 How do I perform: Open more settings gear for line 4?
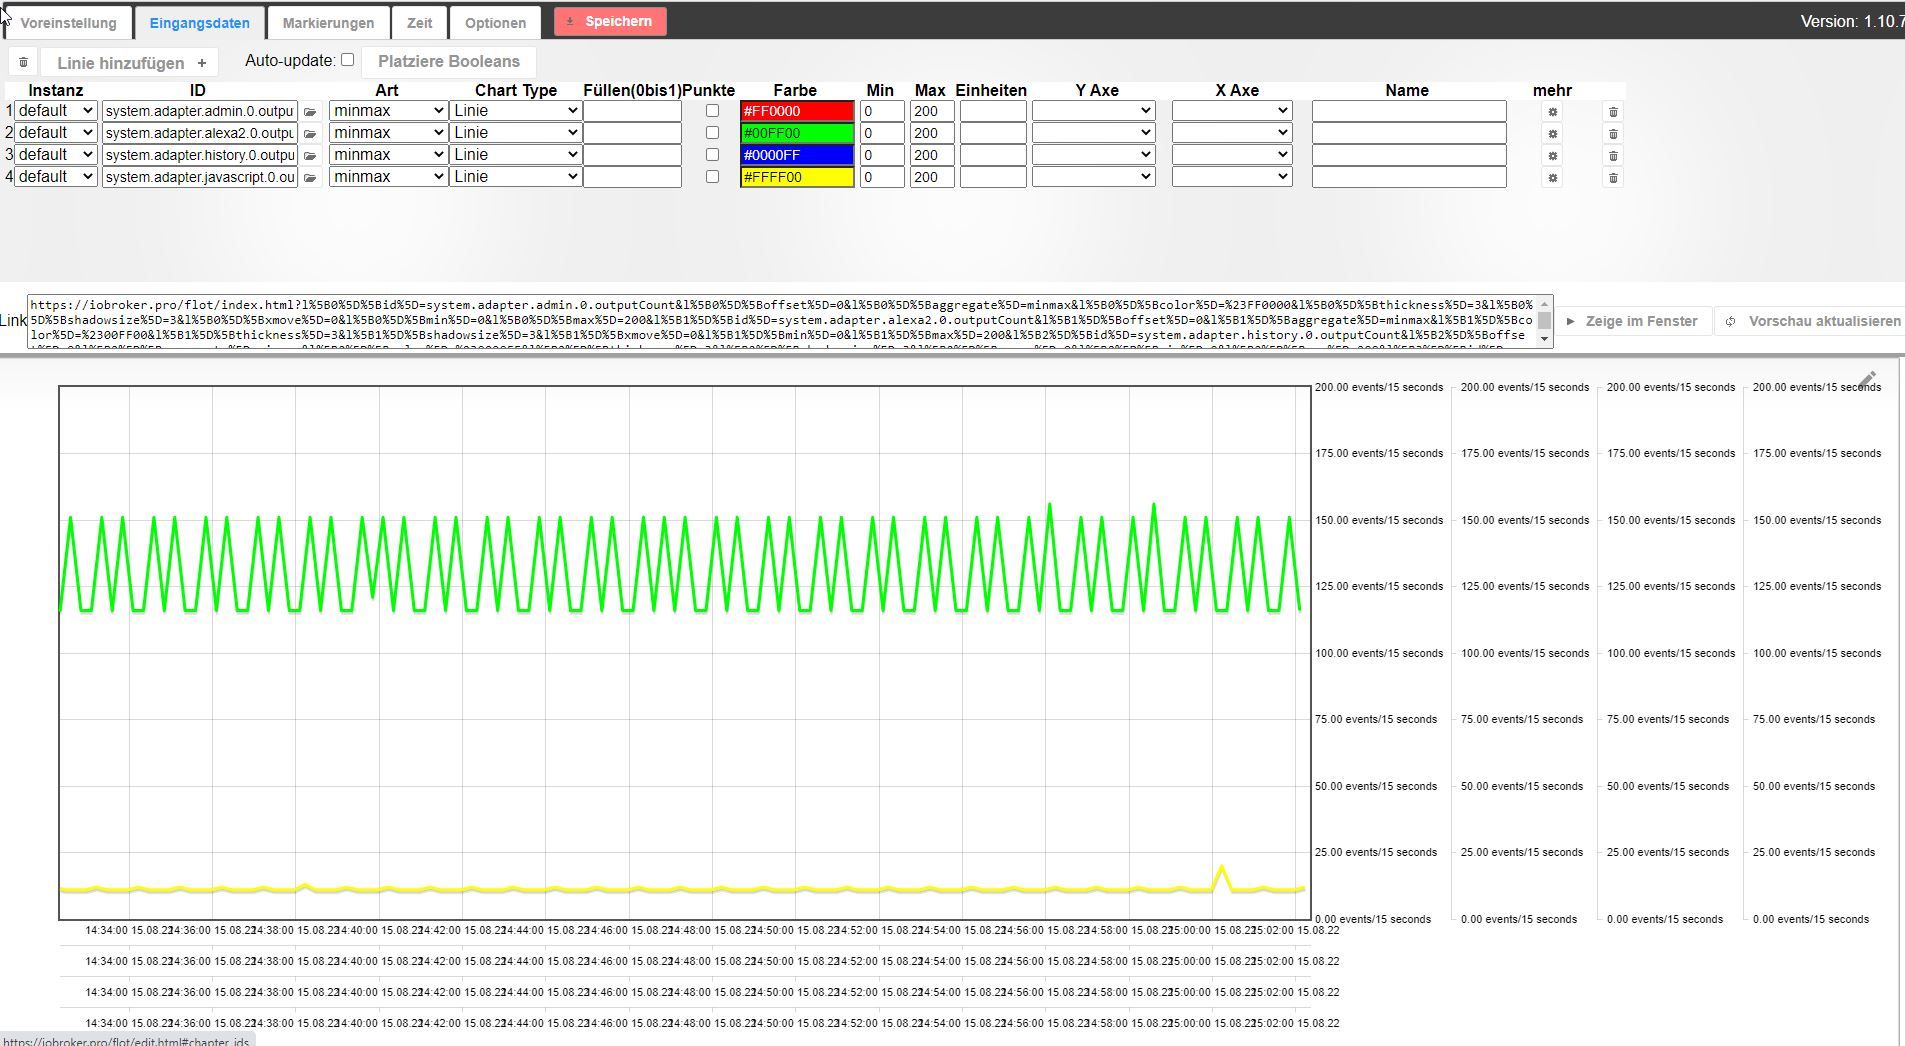coord(1552,178)
